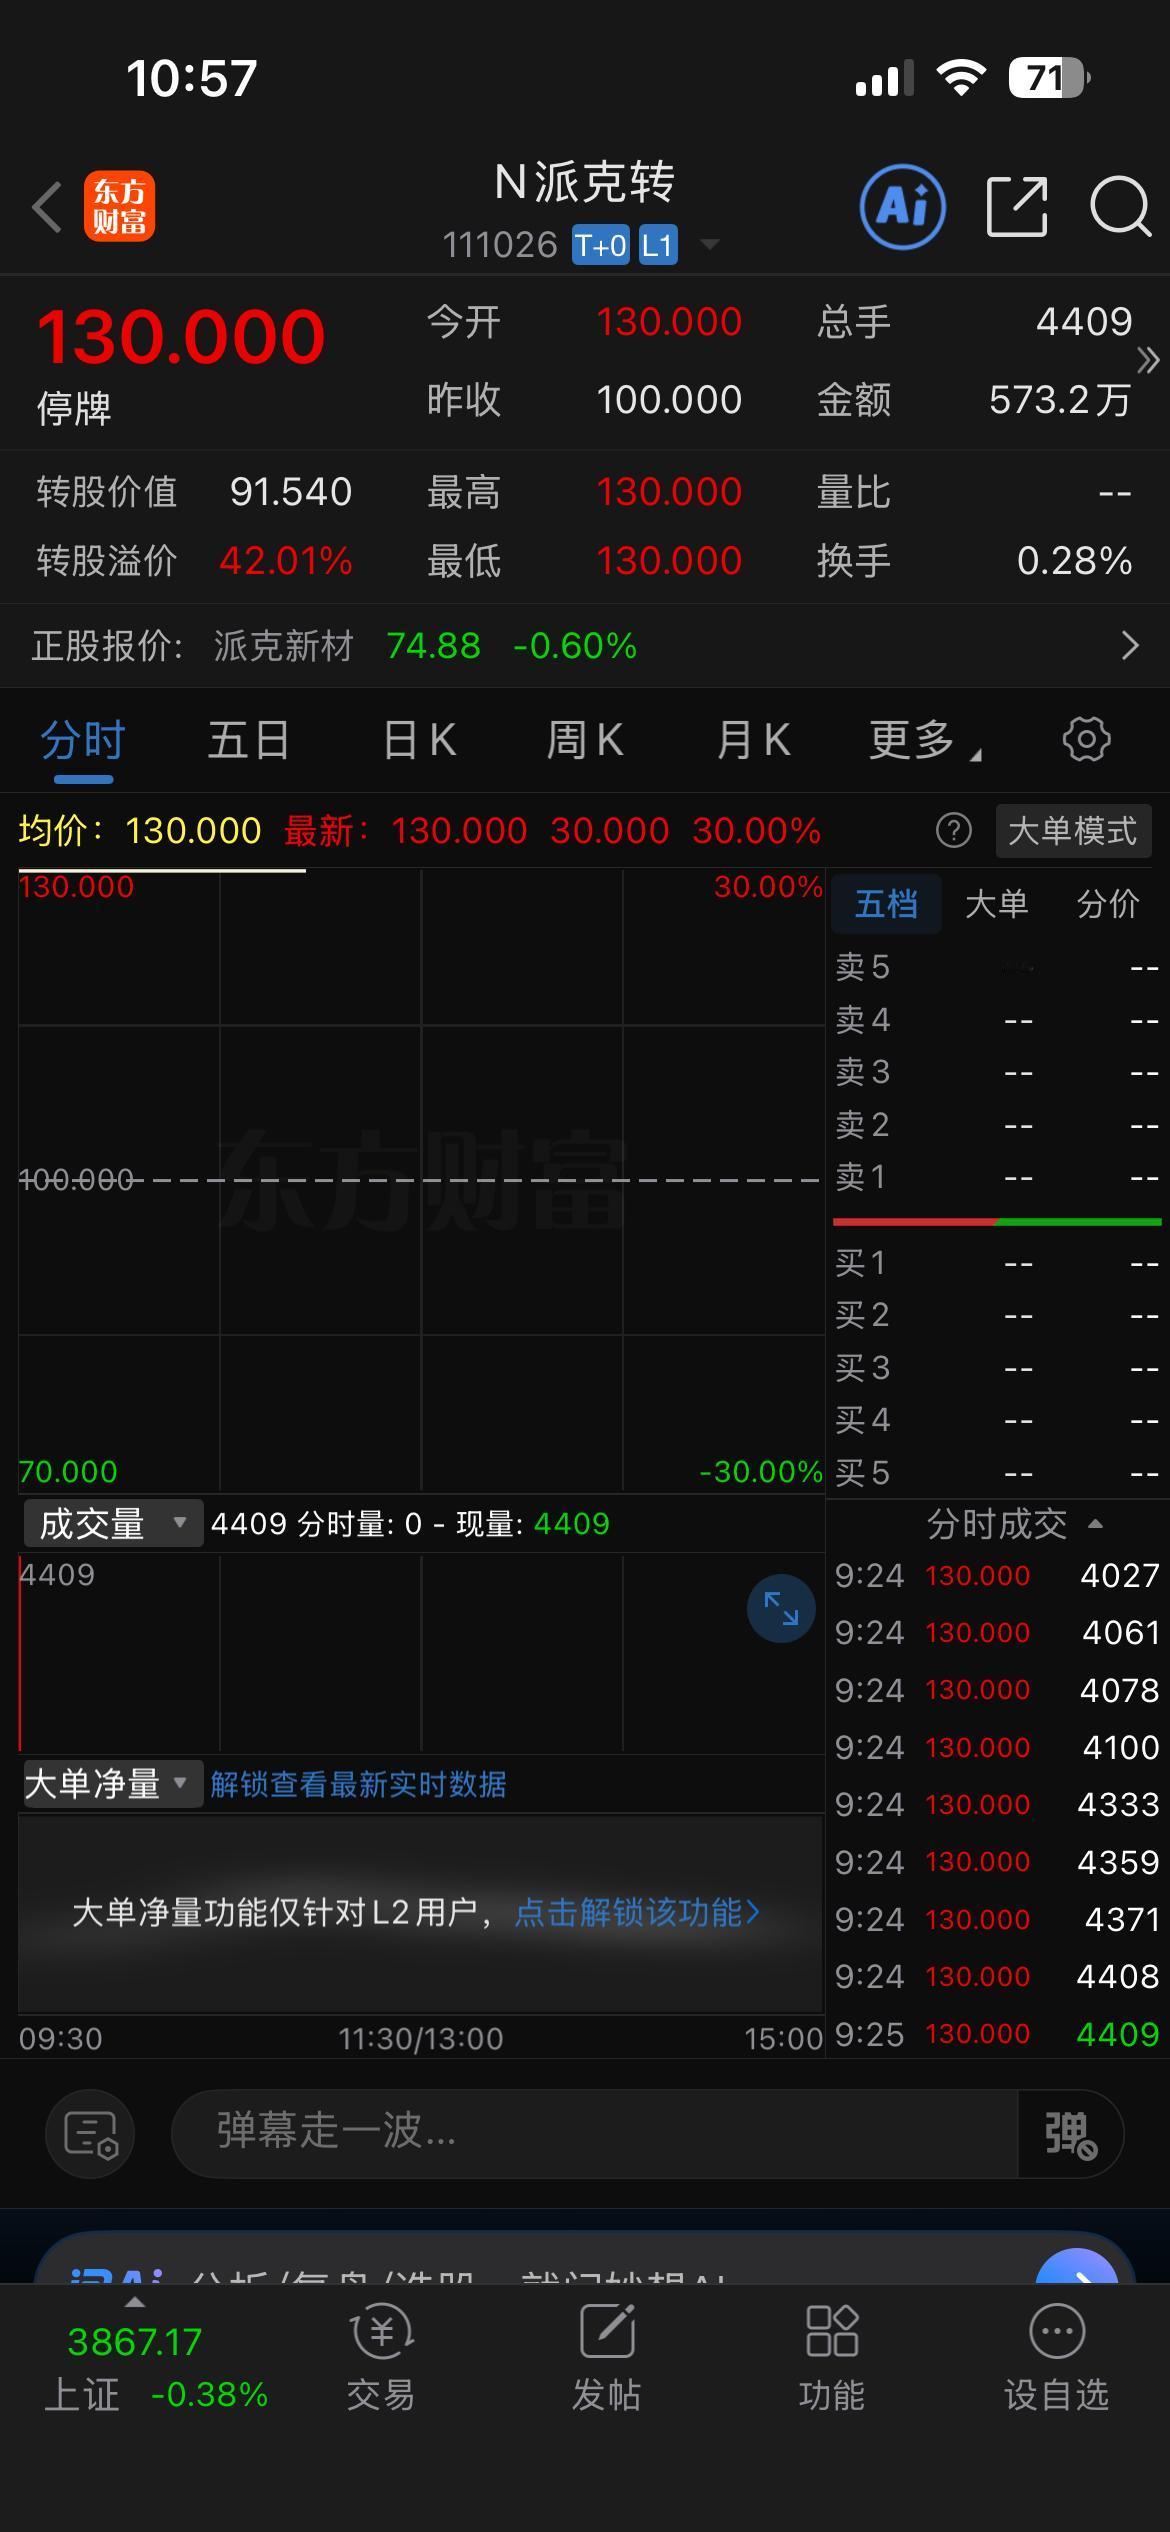
Task: Tap the 换手 0.28% value
Action: 1074,561
